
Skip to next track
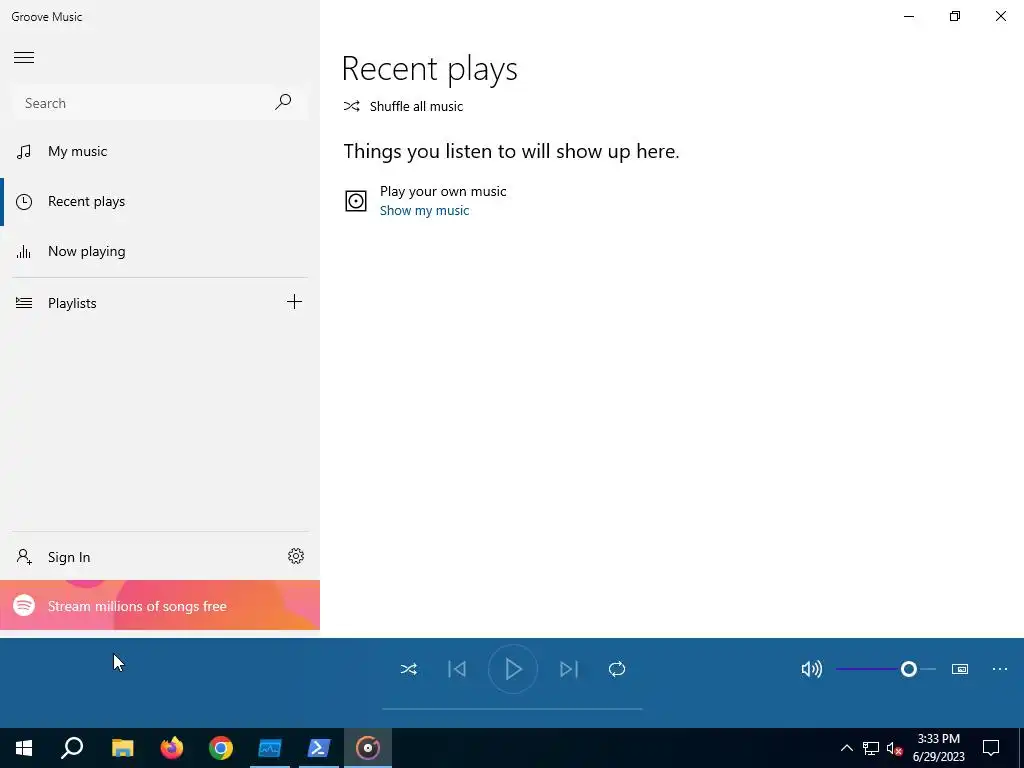569,669
